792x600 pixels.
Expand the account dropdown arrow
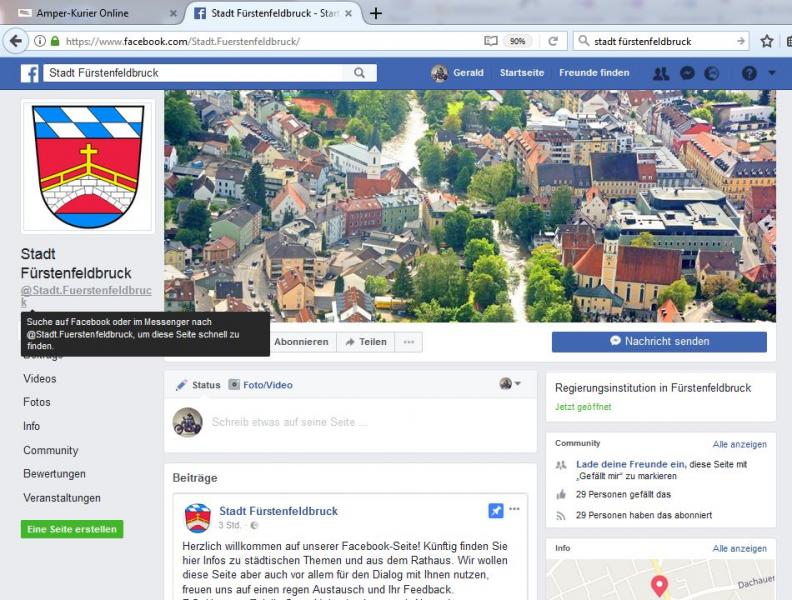(x=772, y=73)
